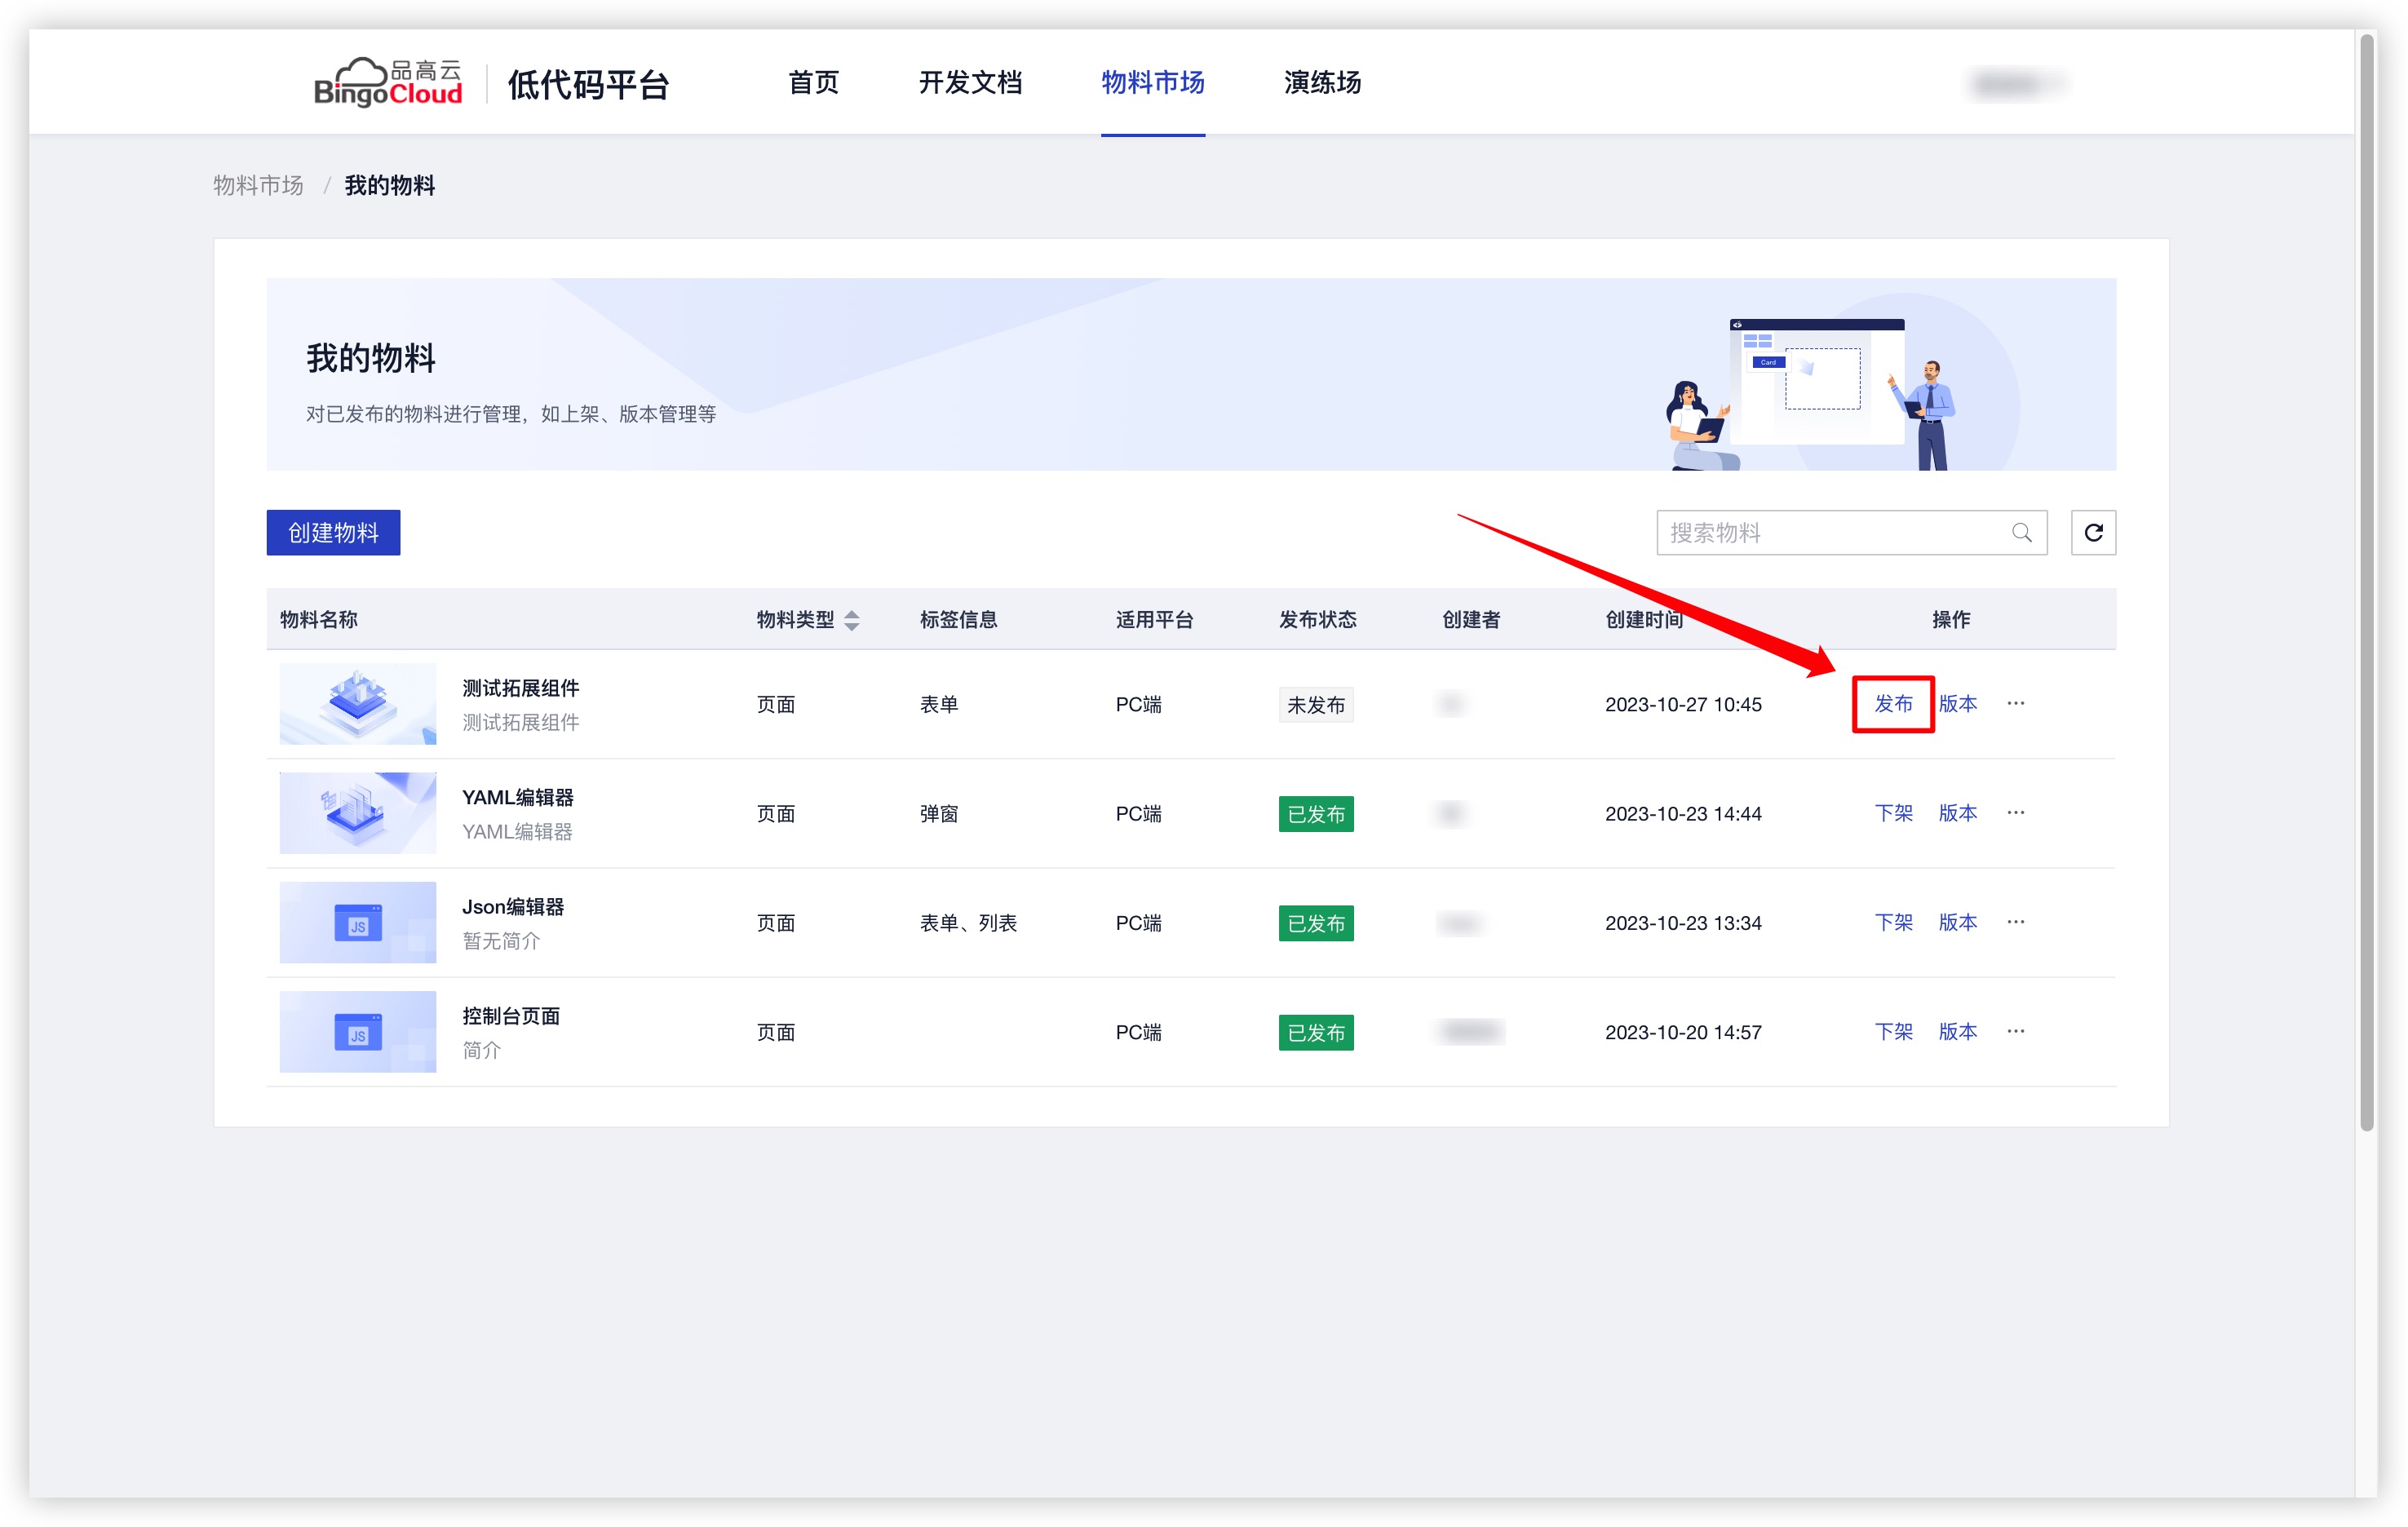
Task: Open more options for YAML编辑器 row
Action: 2015,813
